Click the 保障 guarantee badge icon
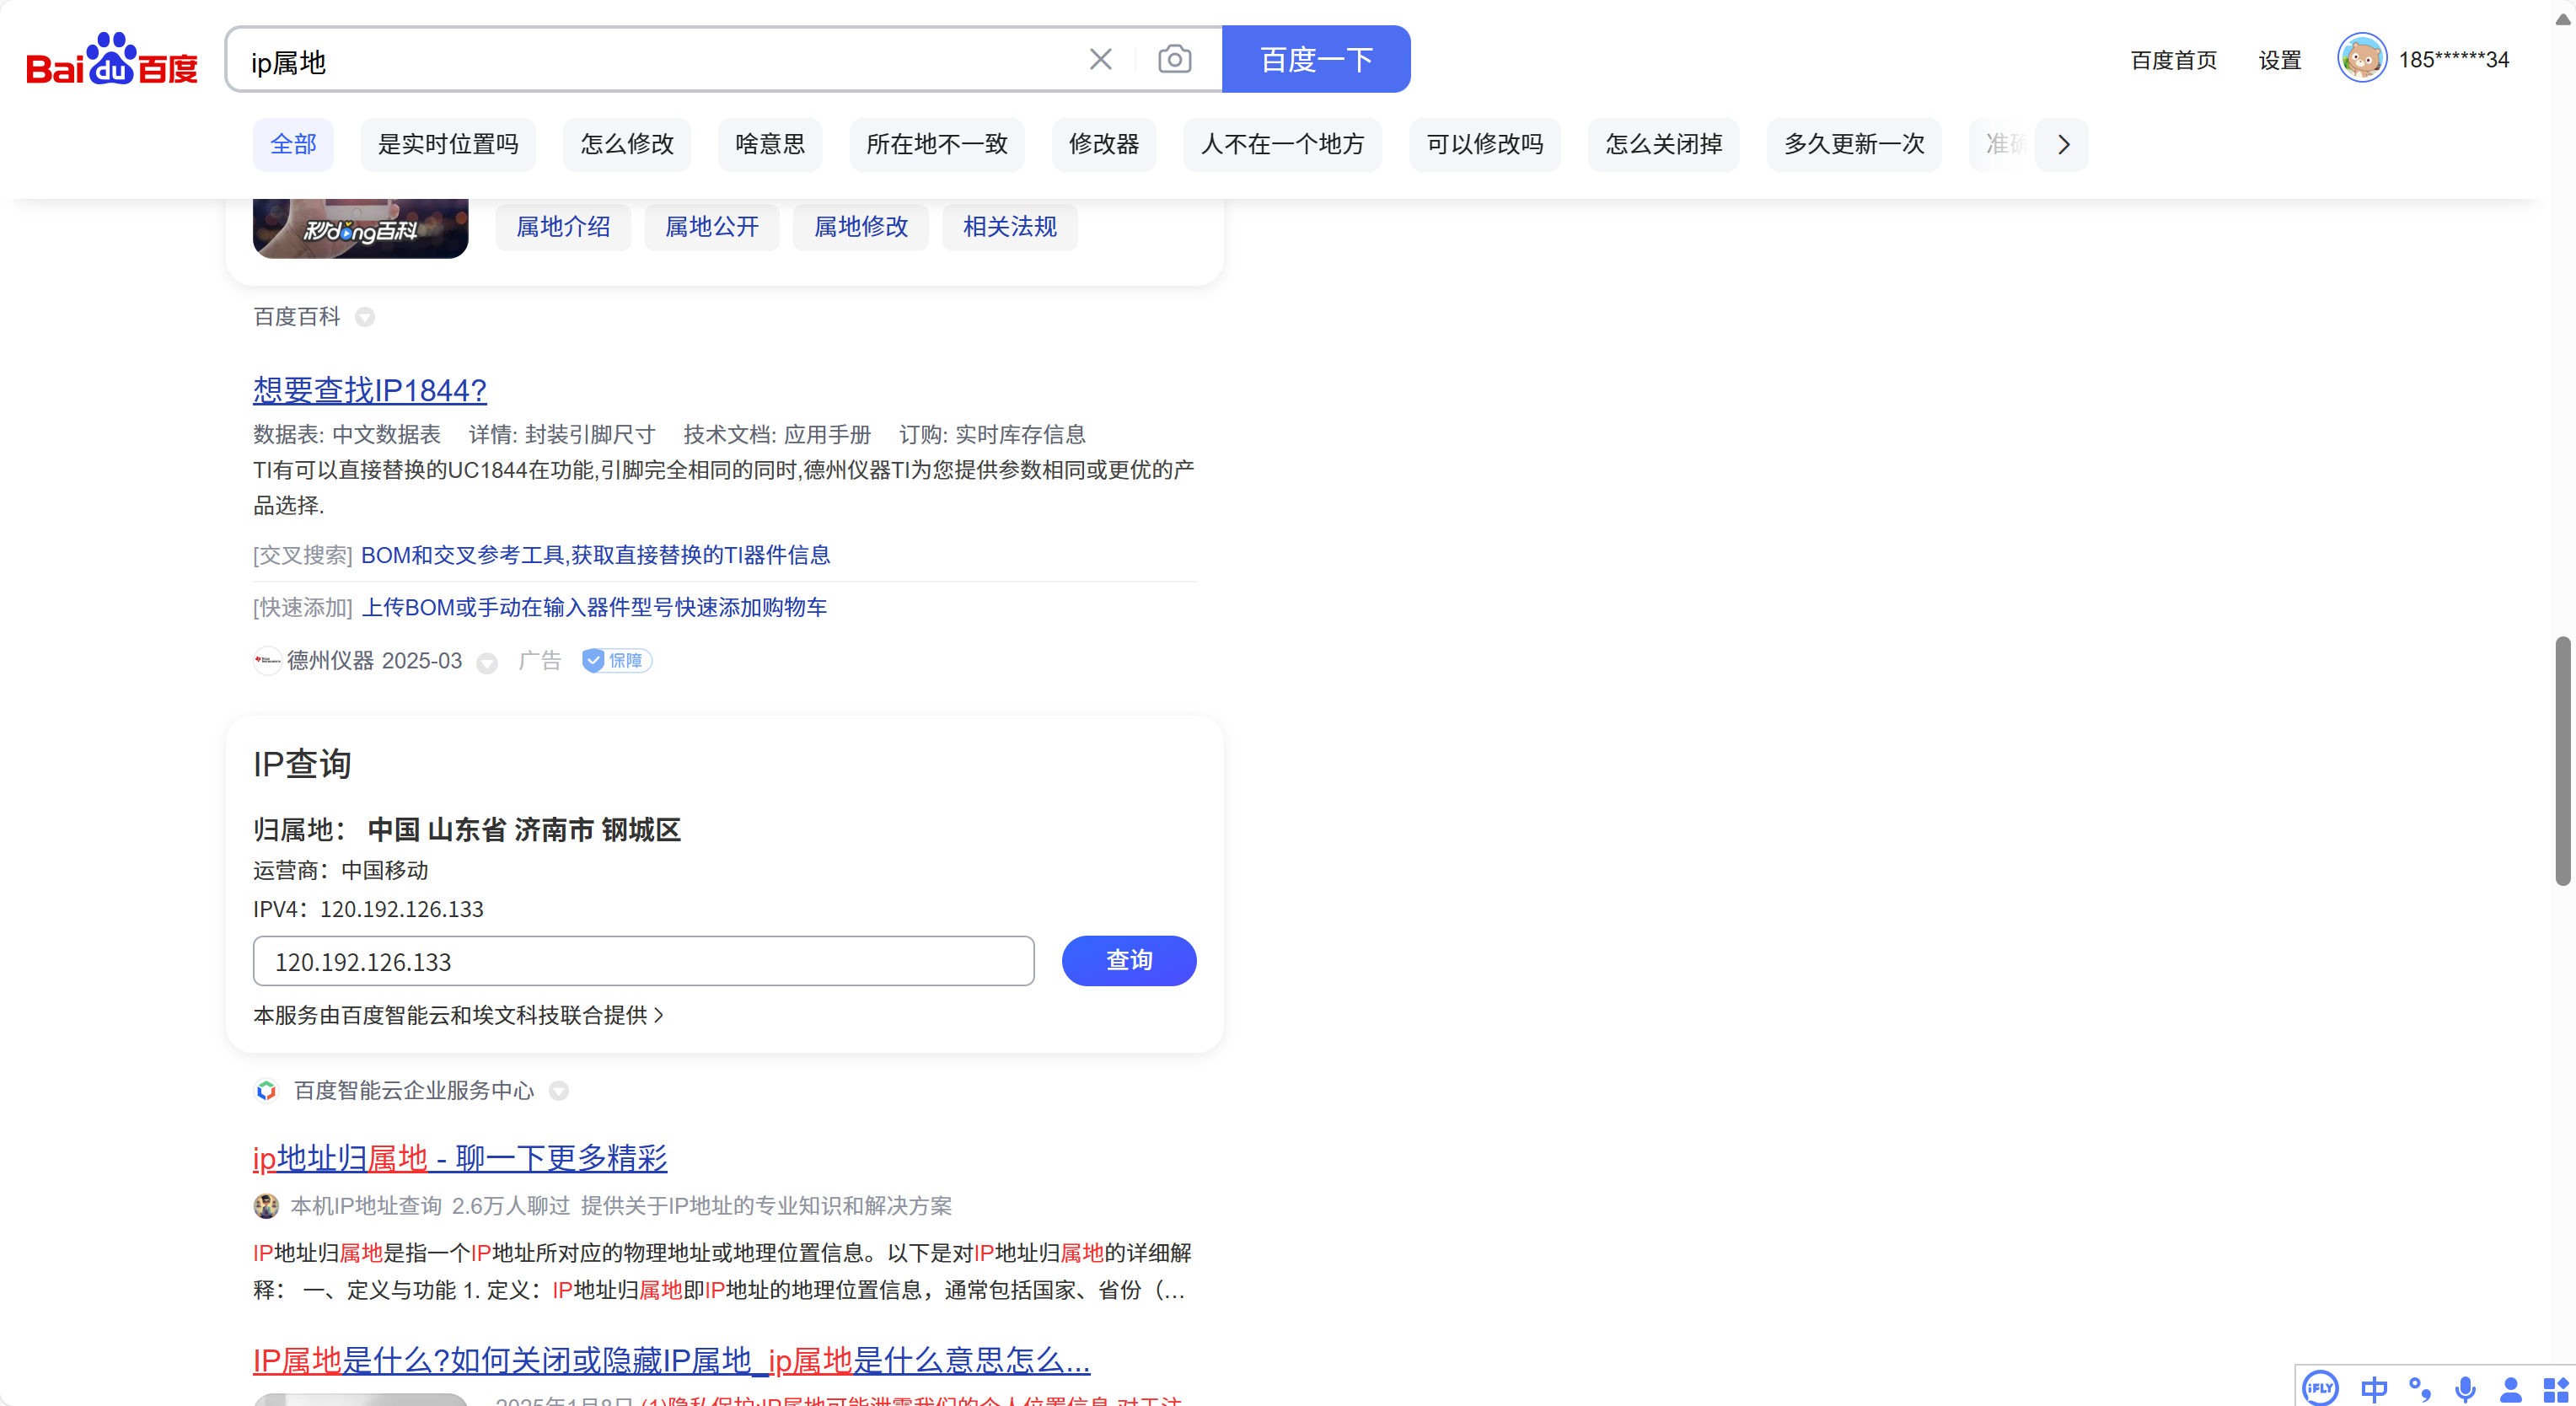This screenshot has height=1406, width=2576. pyautogui.click(x=617, y=661)
